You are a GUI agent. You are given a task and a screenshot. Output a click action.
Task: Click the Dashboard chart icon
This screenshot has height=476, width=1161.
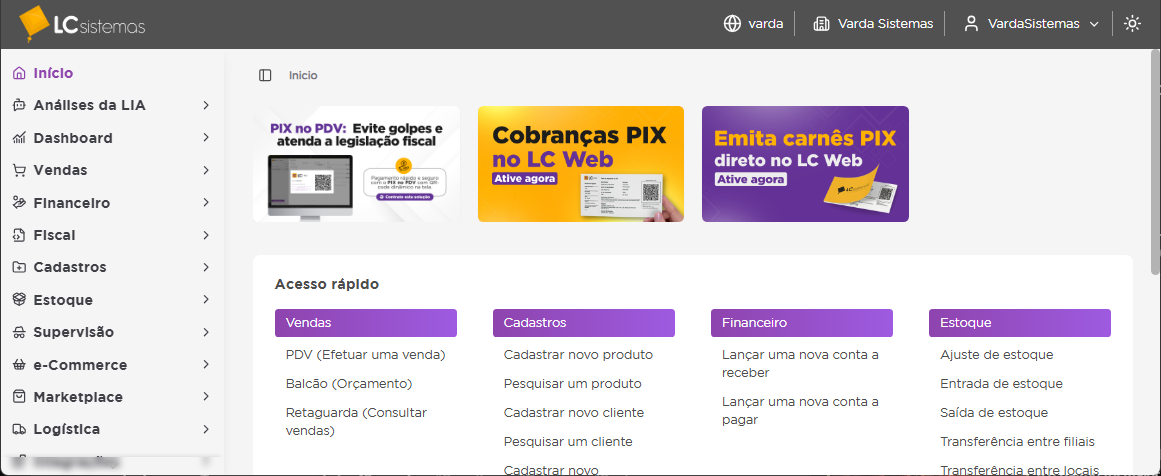[x=19, y=138]
